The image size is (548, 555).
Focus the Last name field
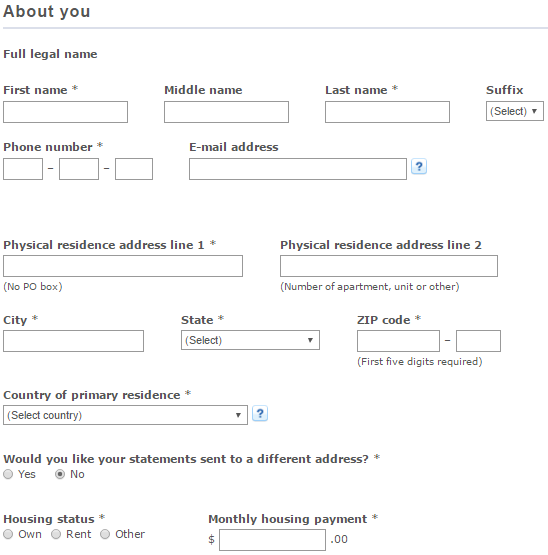pyautogui.click(x=387, y=112)
